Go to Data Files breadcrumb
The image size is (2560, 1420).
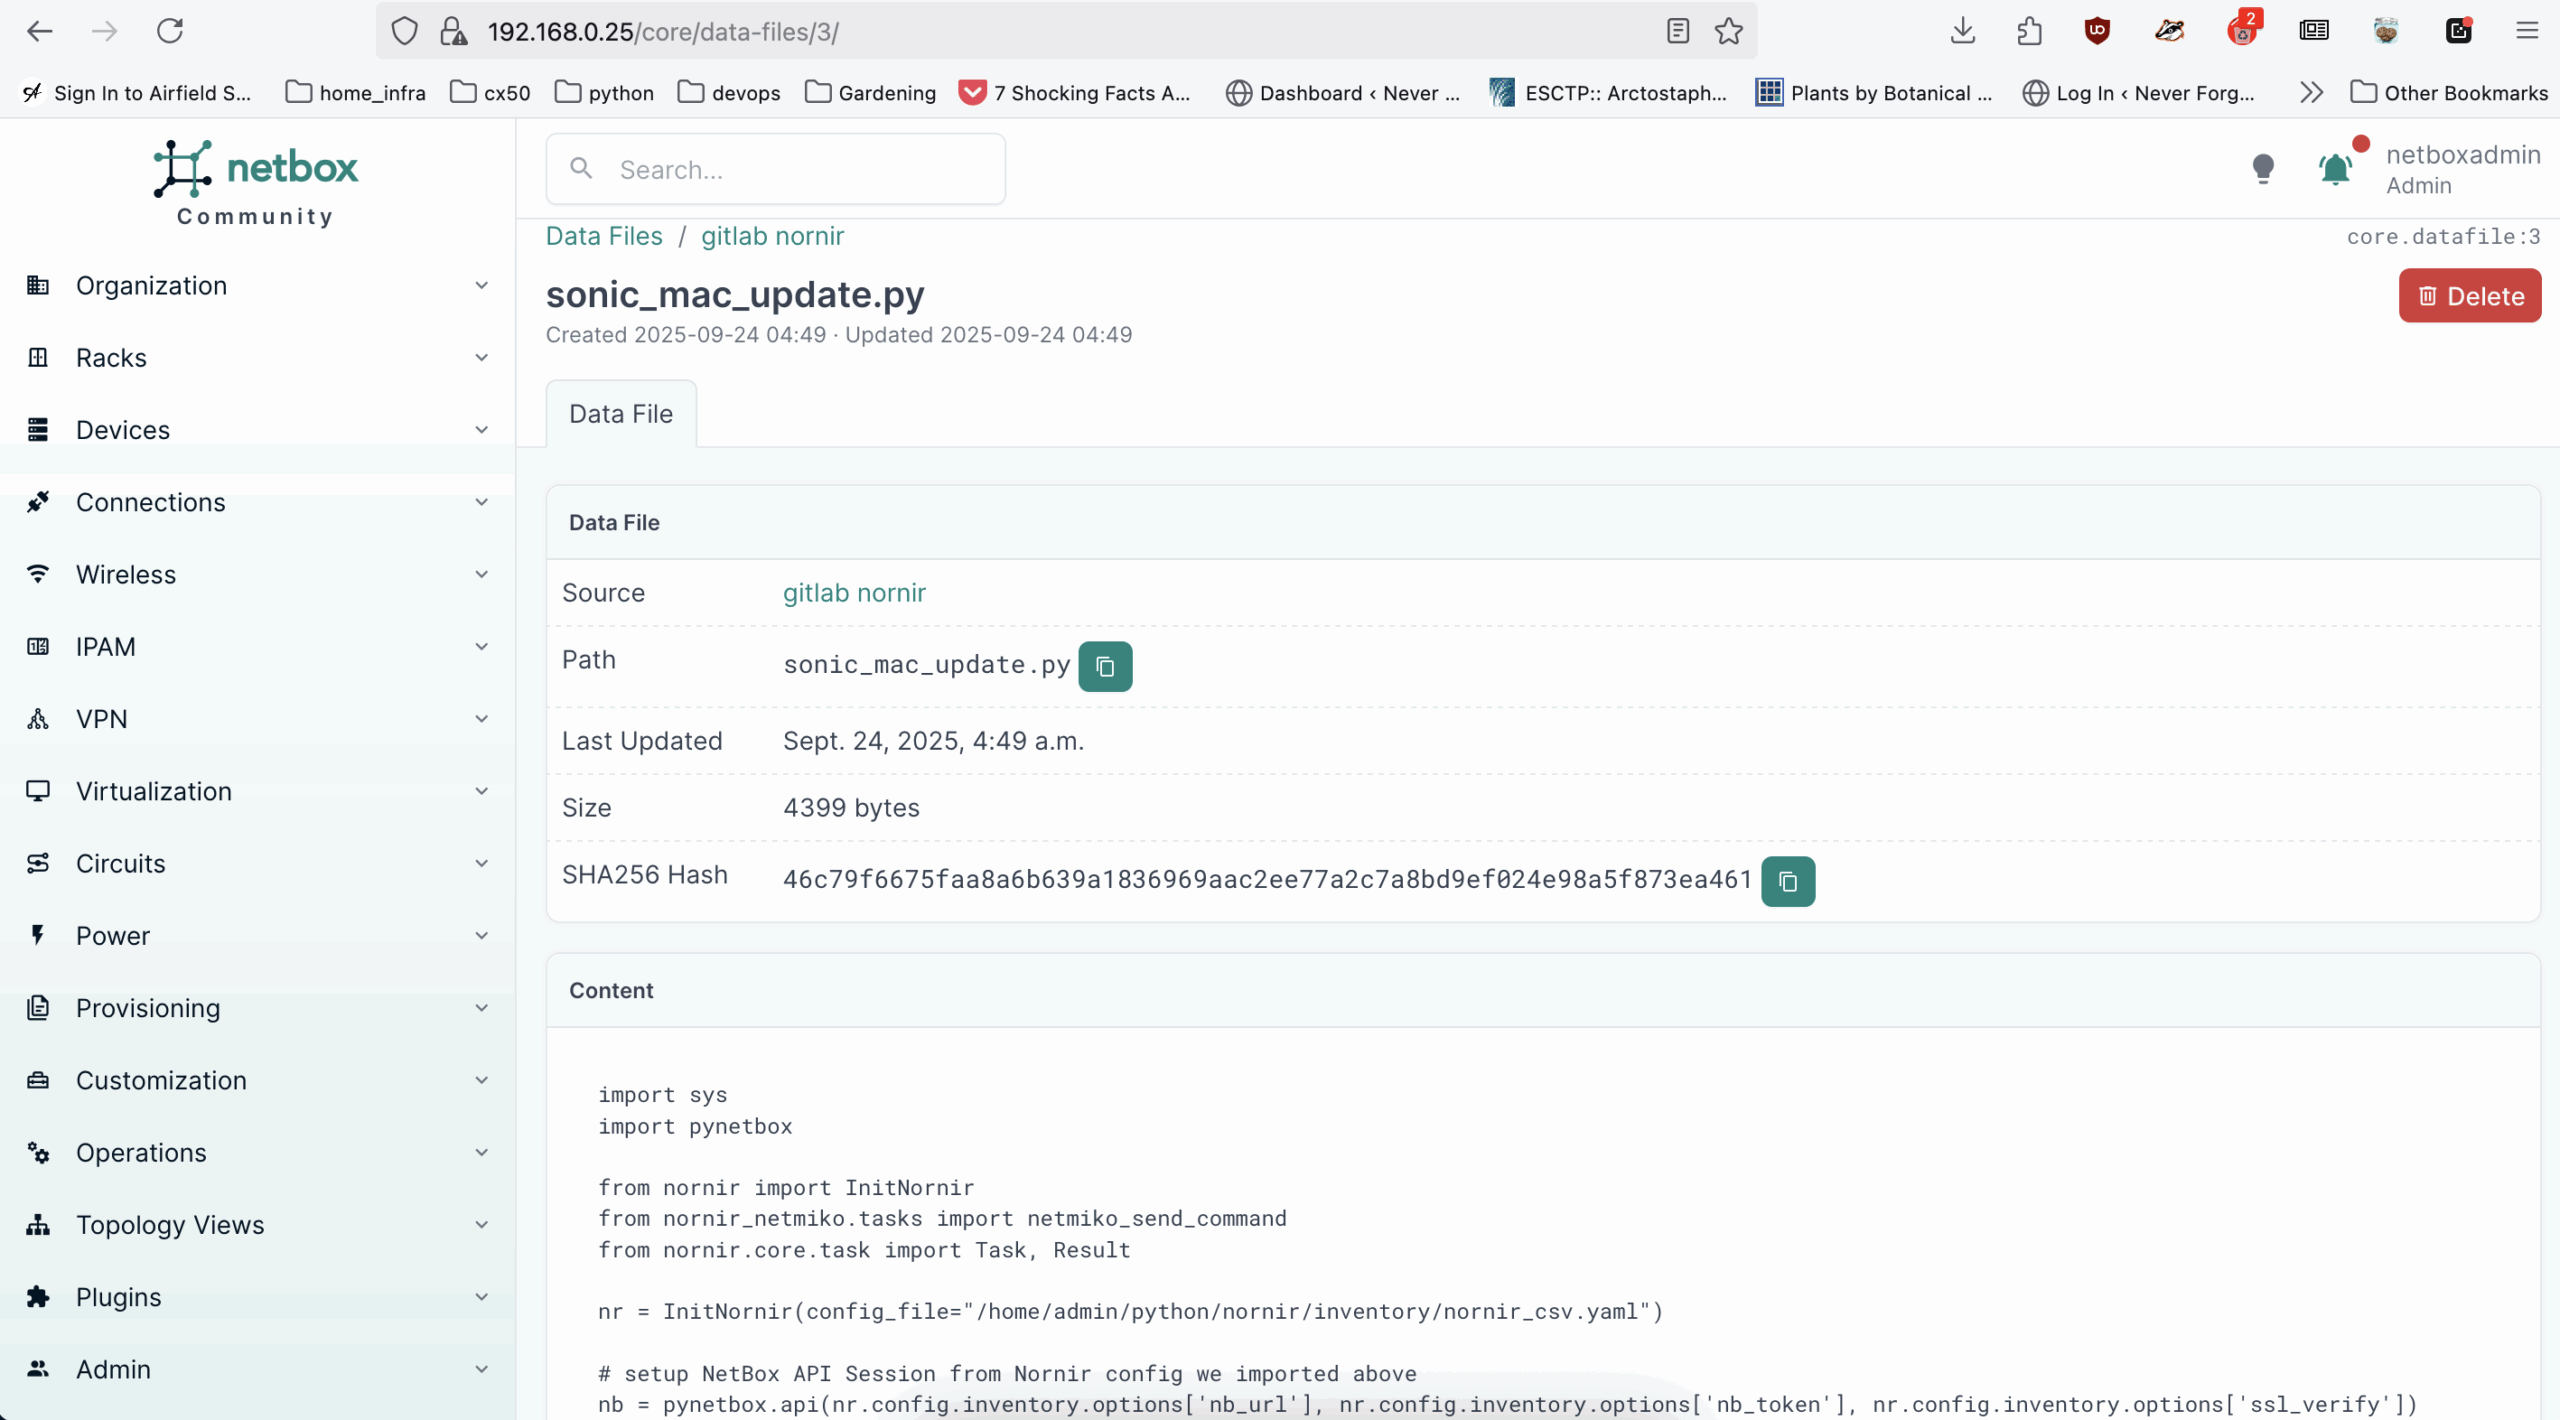pos(604,236)
